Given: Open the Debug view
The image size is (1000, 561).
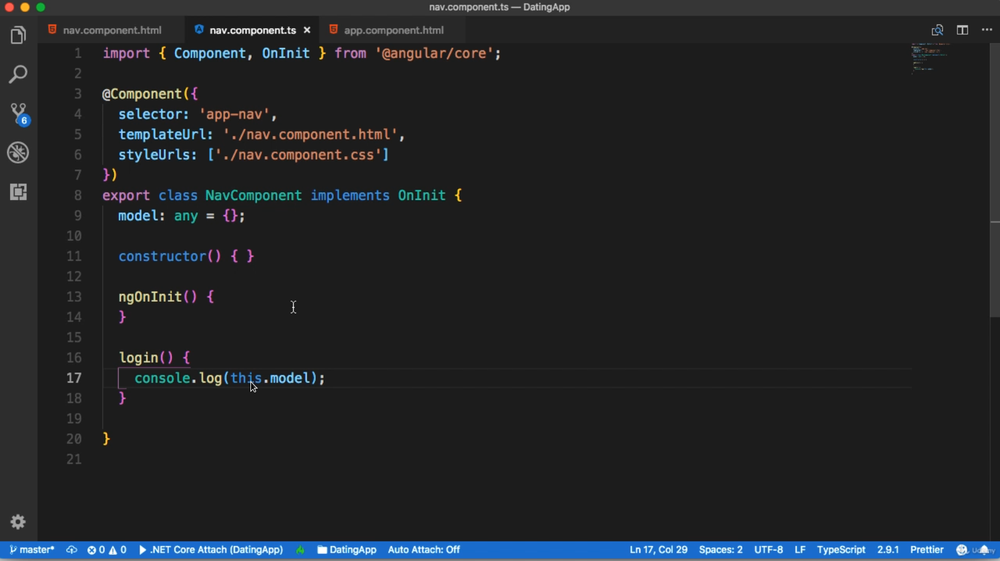Looking at the screenshot, I should tap(18, 152).
